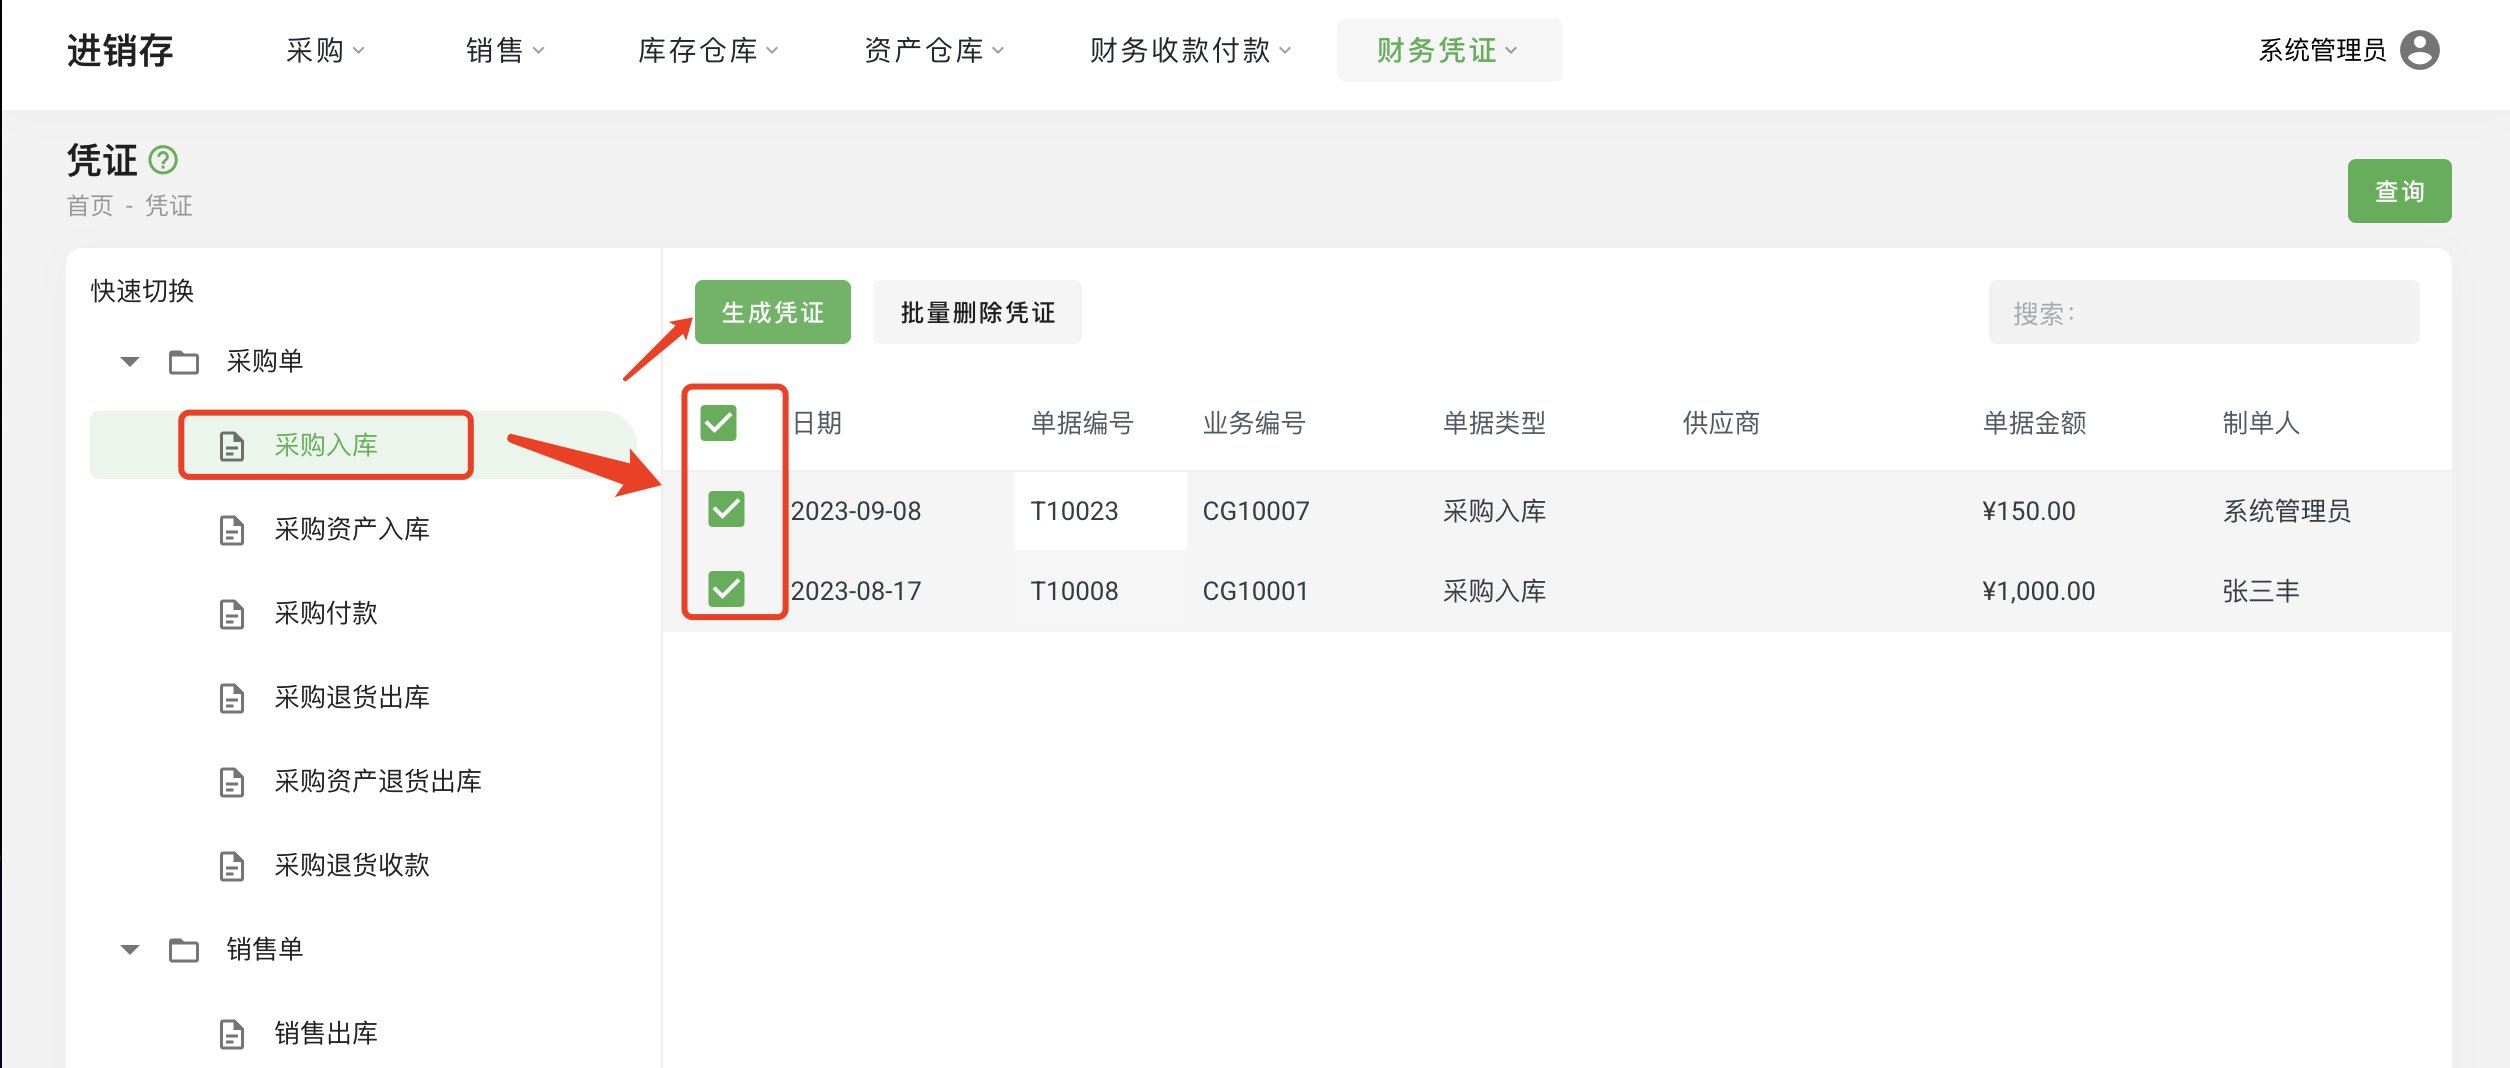The height and width of the screenshot is (1068, 2510).
Task: Open the 财务凭证 dropdown menu
Action: pyautogui.click(x=1447, y=50)
